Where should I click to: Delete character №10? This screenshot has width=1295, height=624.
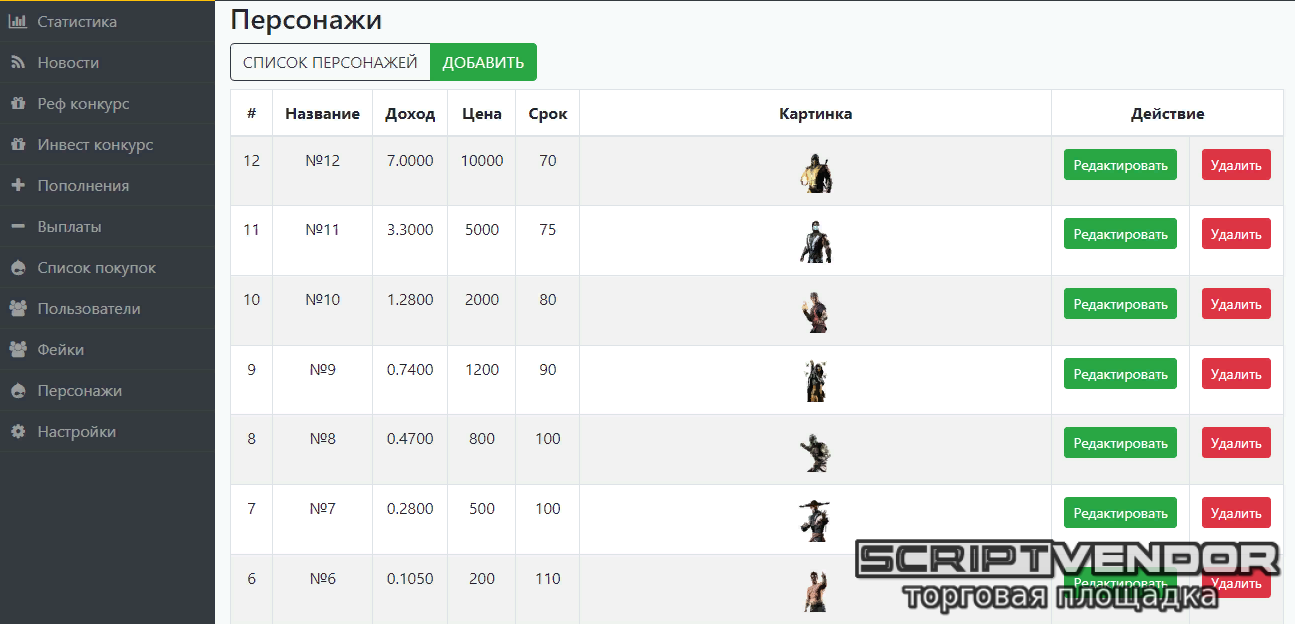(1236, 304)
